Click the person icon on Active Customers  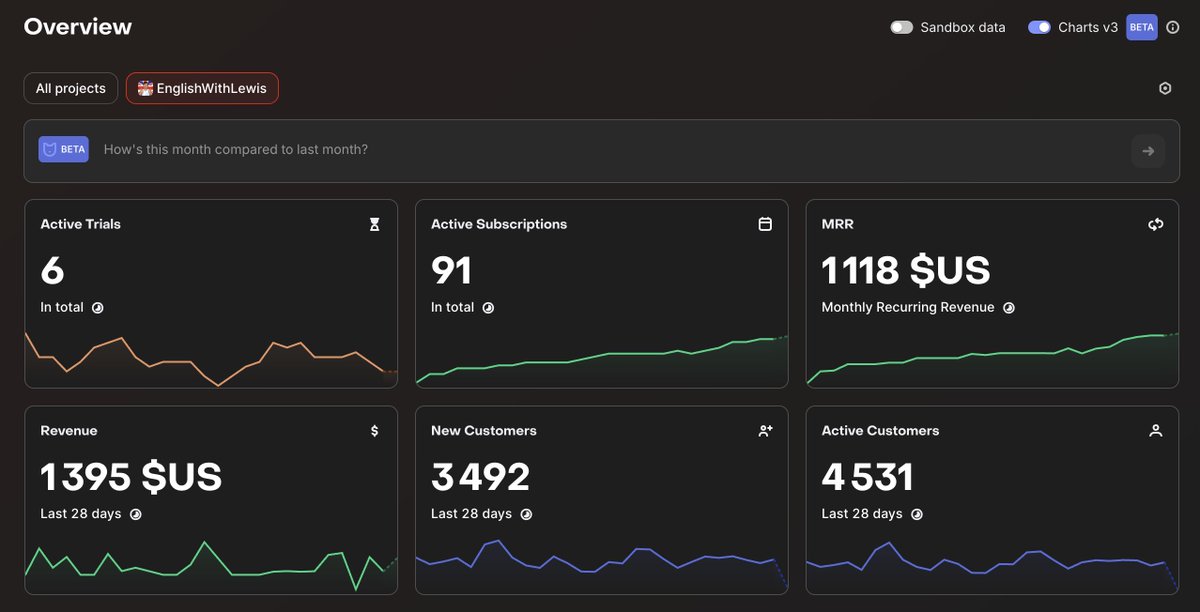coord(1156,431)
